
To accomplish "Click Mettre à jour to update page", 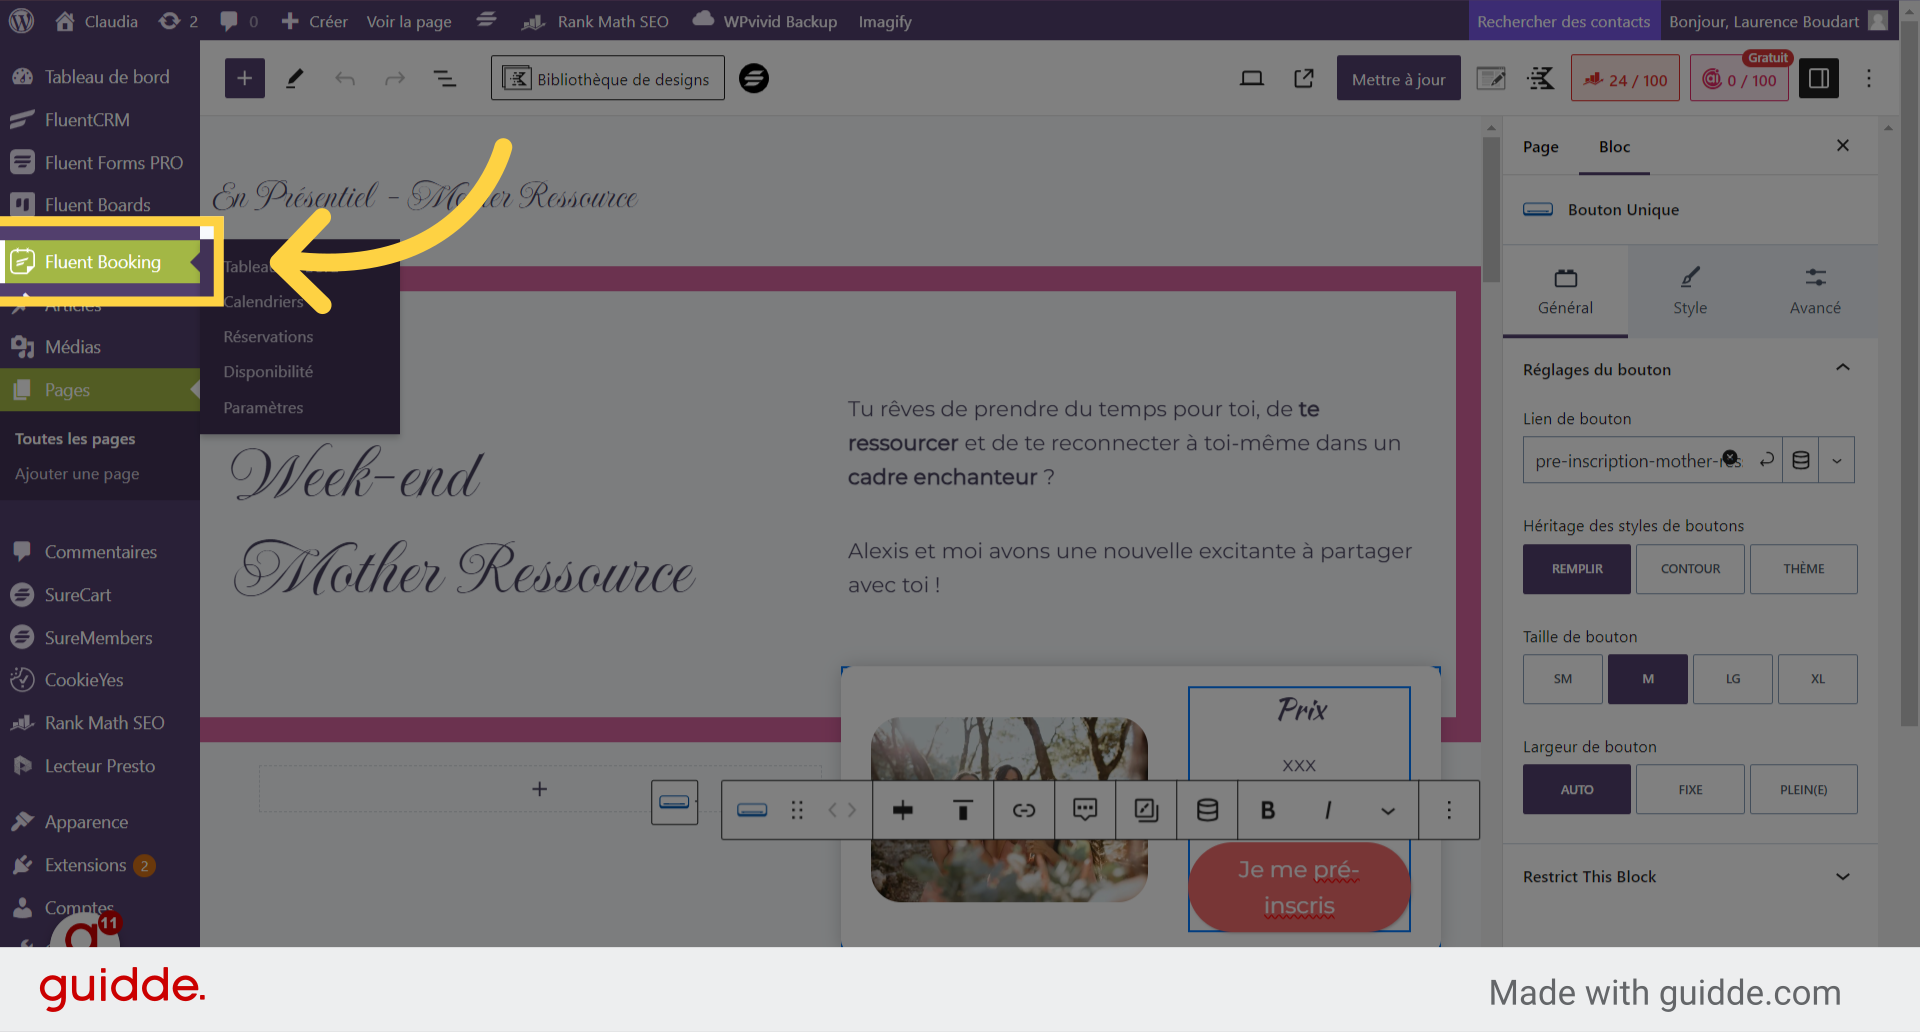I will click(1398, 79).
